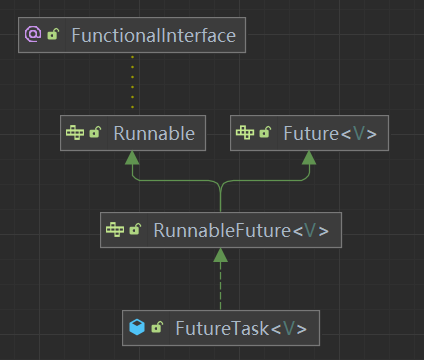Image resolution: width=424 pixels, height=360 pixels.
Task: Click the interface icon on RunnableFuture<V> node
Action: (115, 230)
